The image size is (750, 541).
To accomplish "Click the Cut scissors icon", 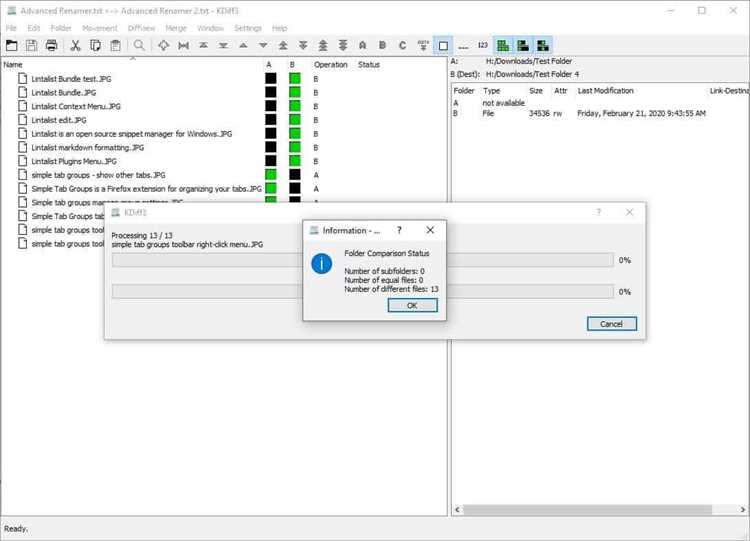I will click(x=75, y=45).
